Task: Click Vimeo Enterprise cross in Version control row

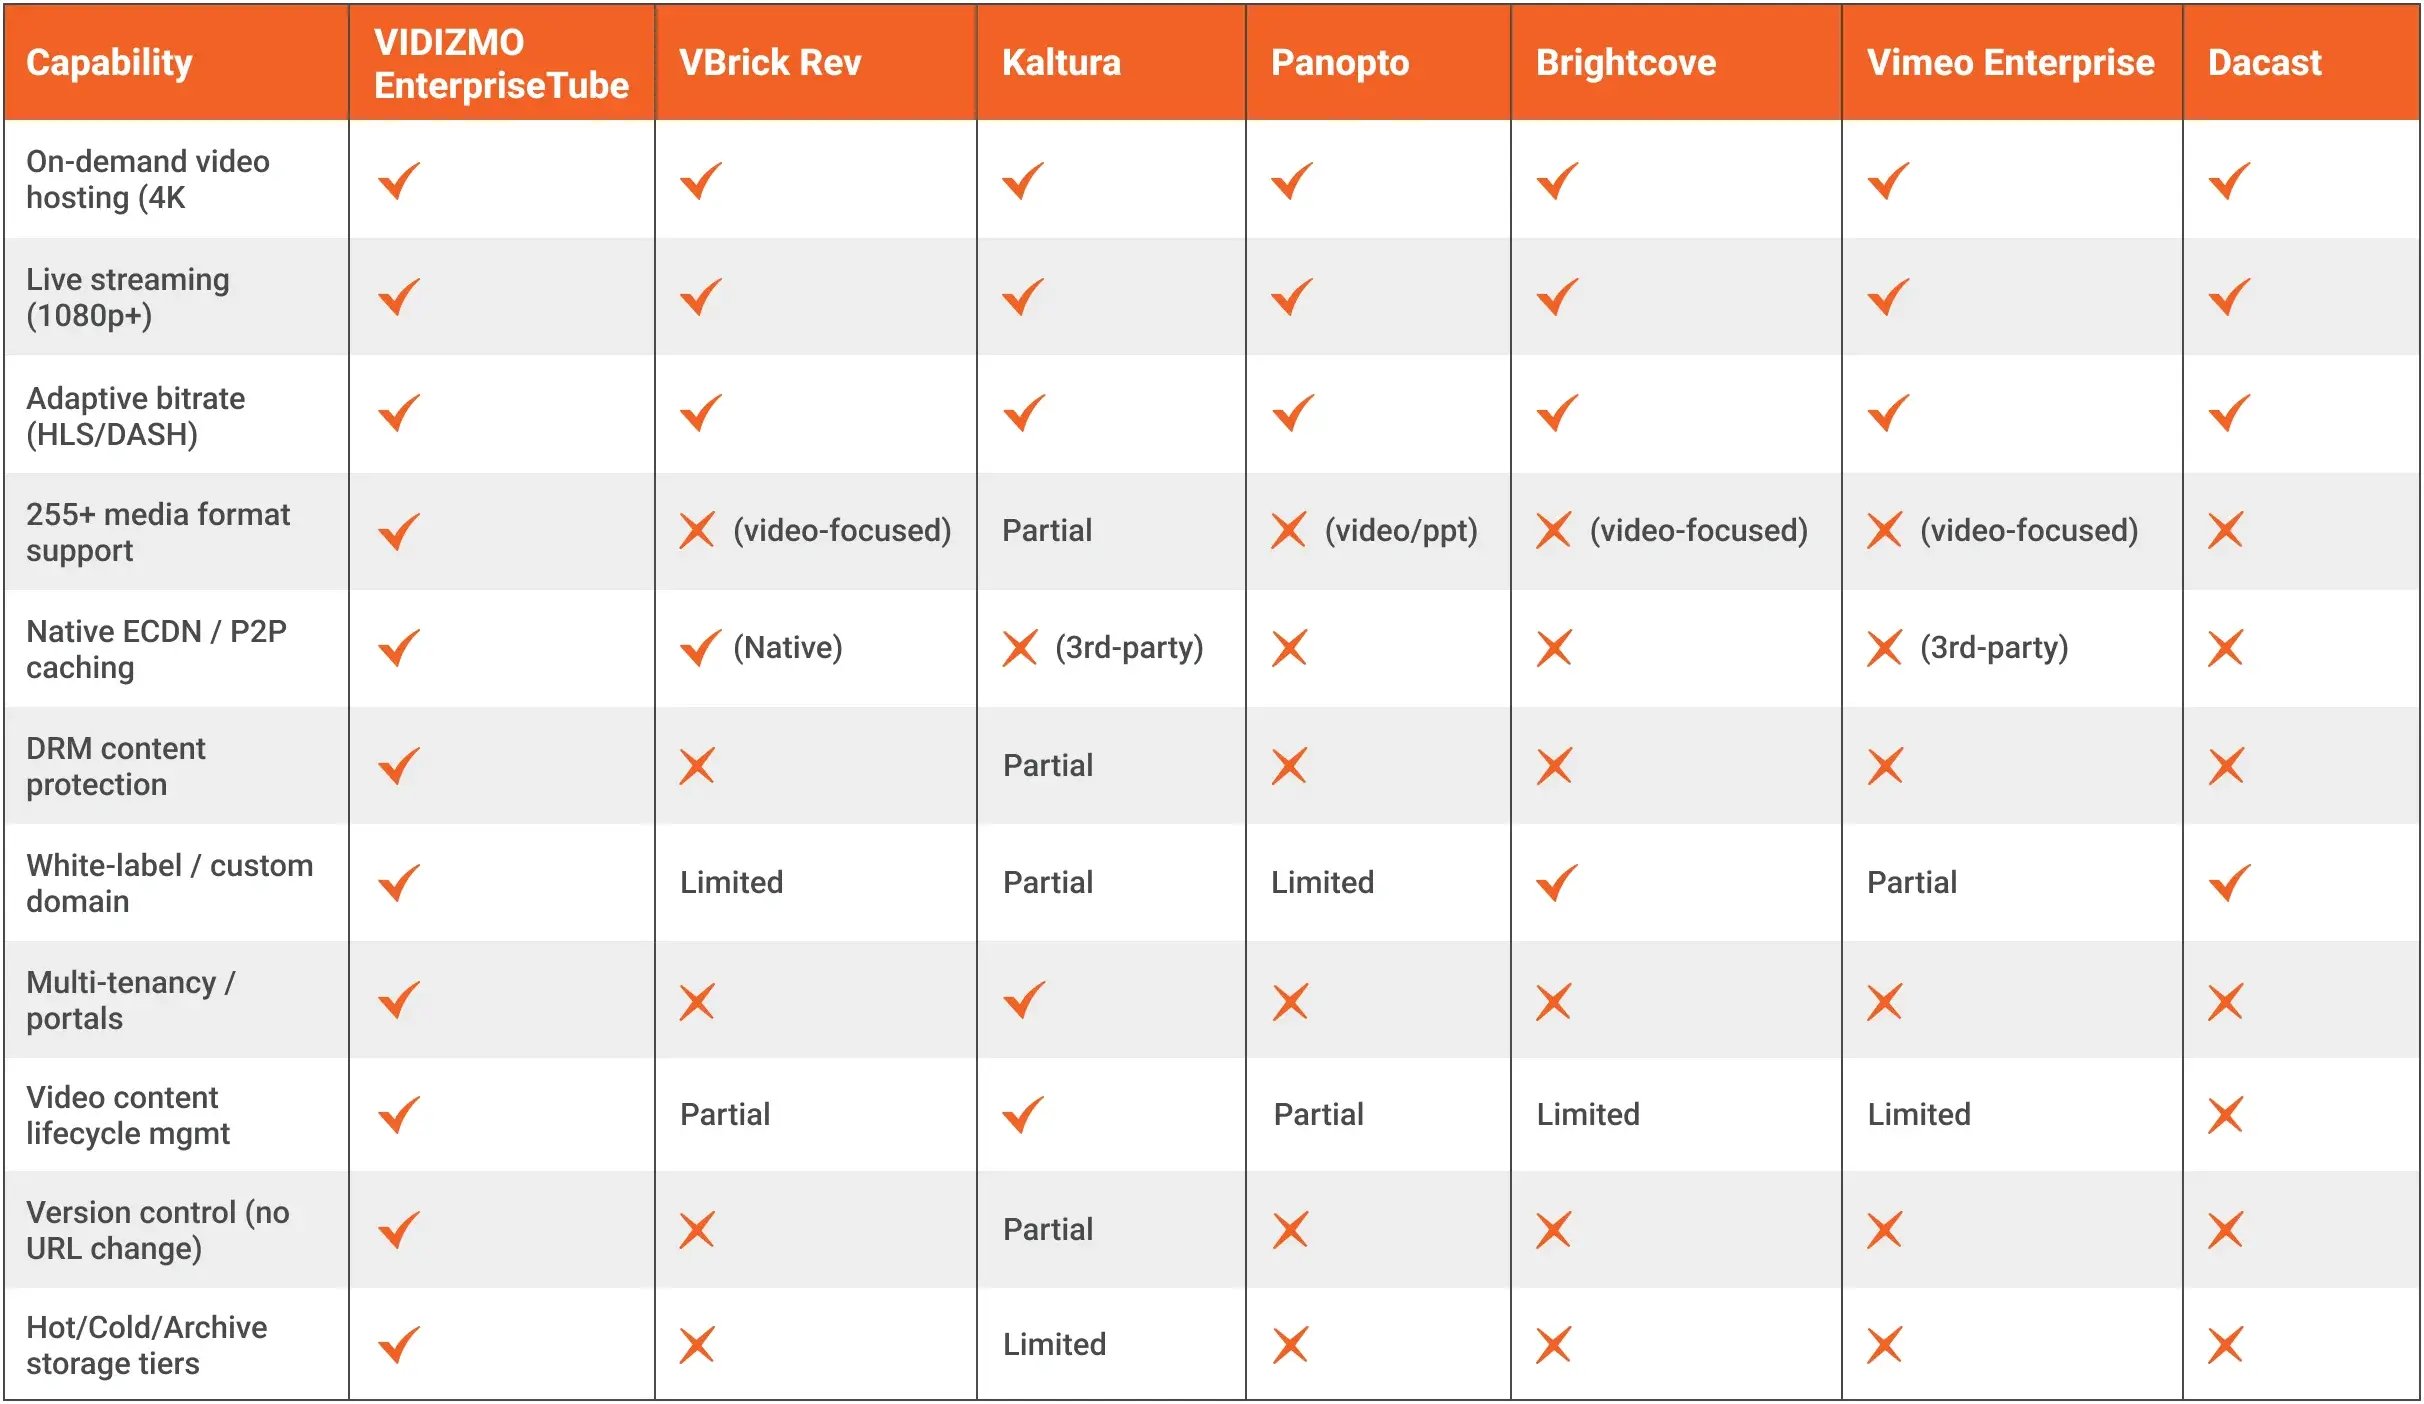Action: [x=1885, y=1229]
